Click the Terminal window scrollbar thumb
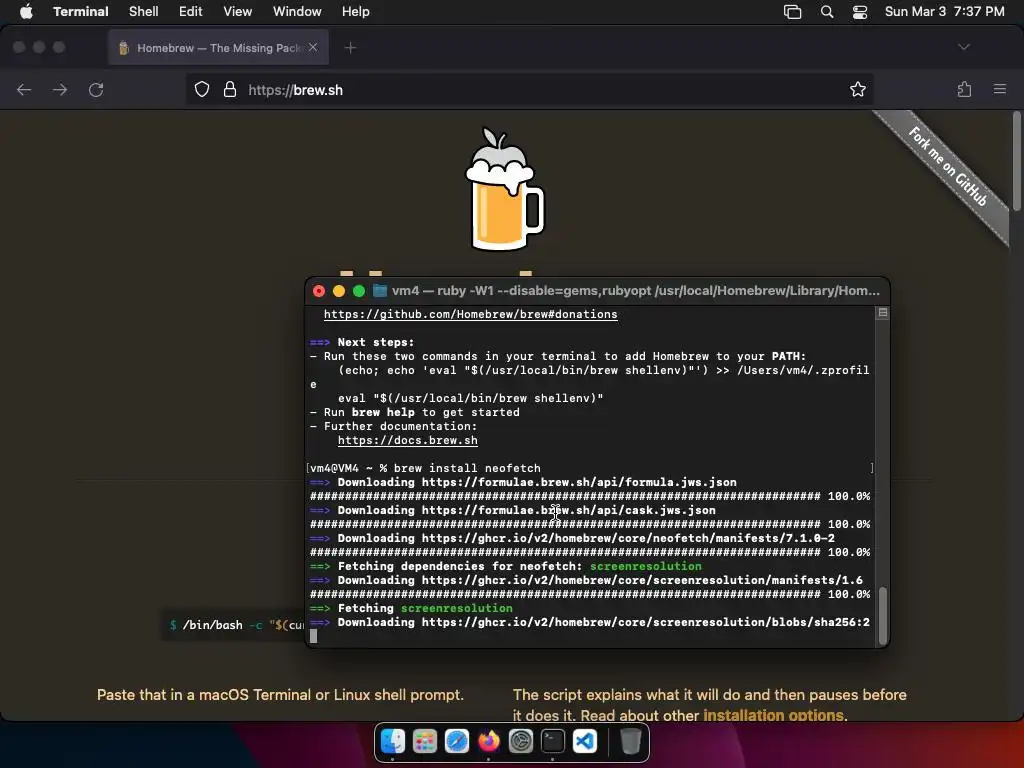The height and width of the screenshot is (768, 1024). (x=883, y=616)
